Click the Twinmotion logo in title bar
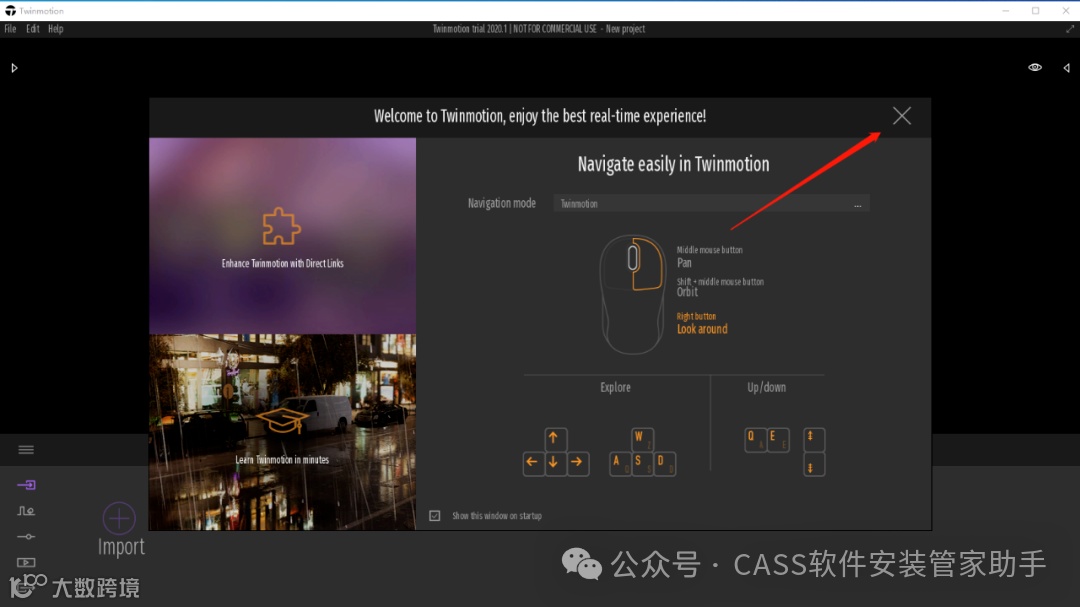The height and width of the screenshot is (607, 1080). [x=10, y=10]
